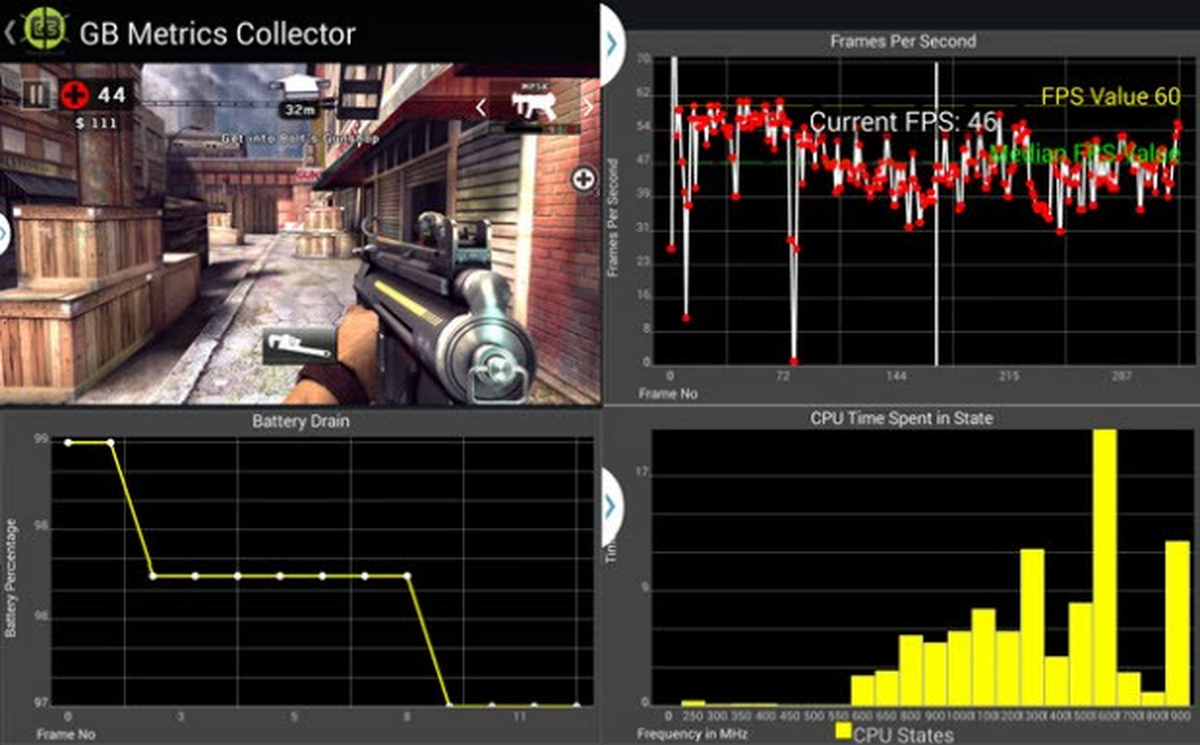The image size is (1200, 745).
Task: Select the MP5K weapon icon
Action: coord(533,105)
